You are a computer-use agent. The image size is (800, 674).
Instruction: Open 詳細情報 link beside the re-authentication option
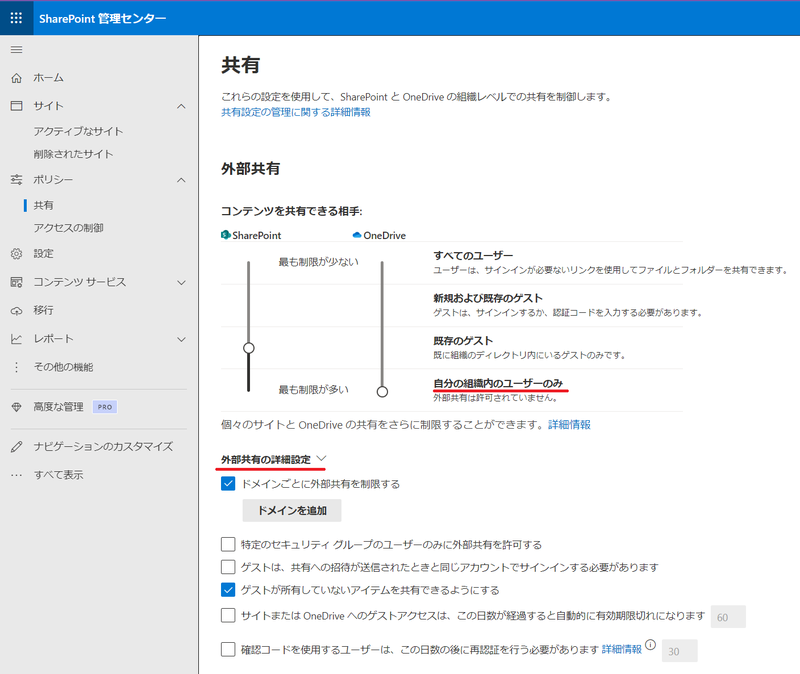622,649
